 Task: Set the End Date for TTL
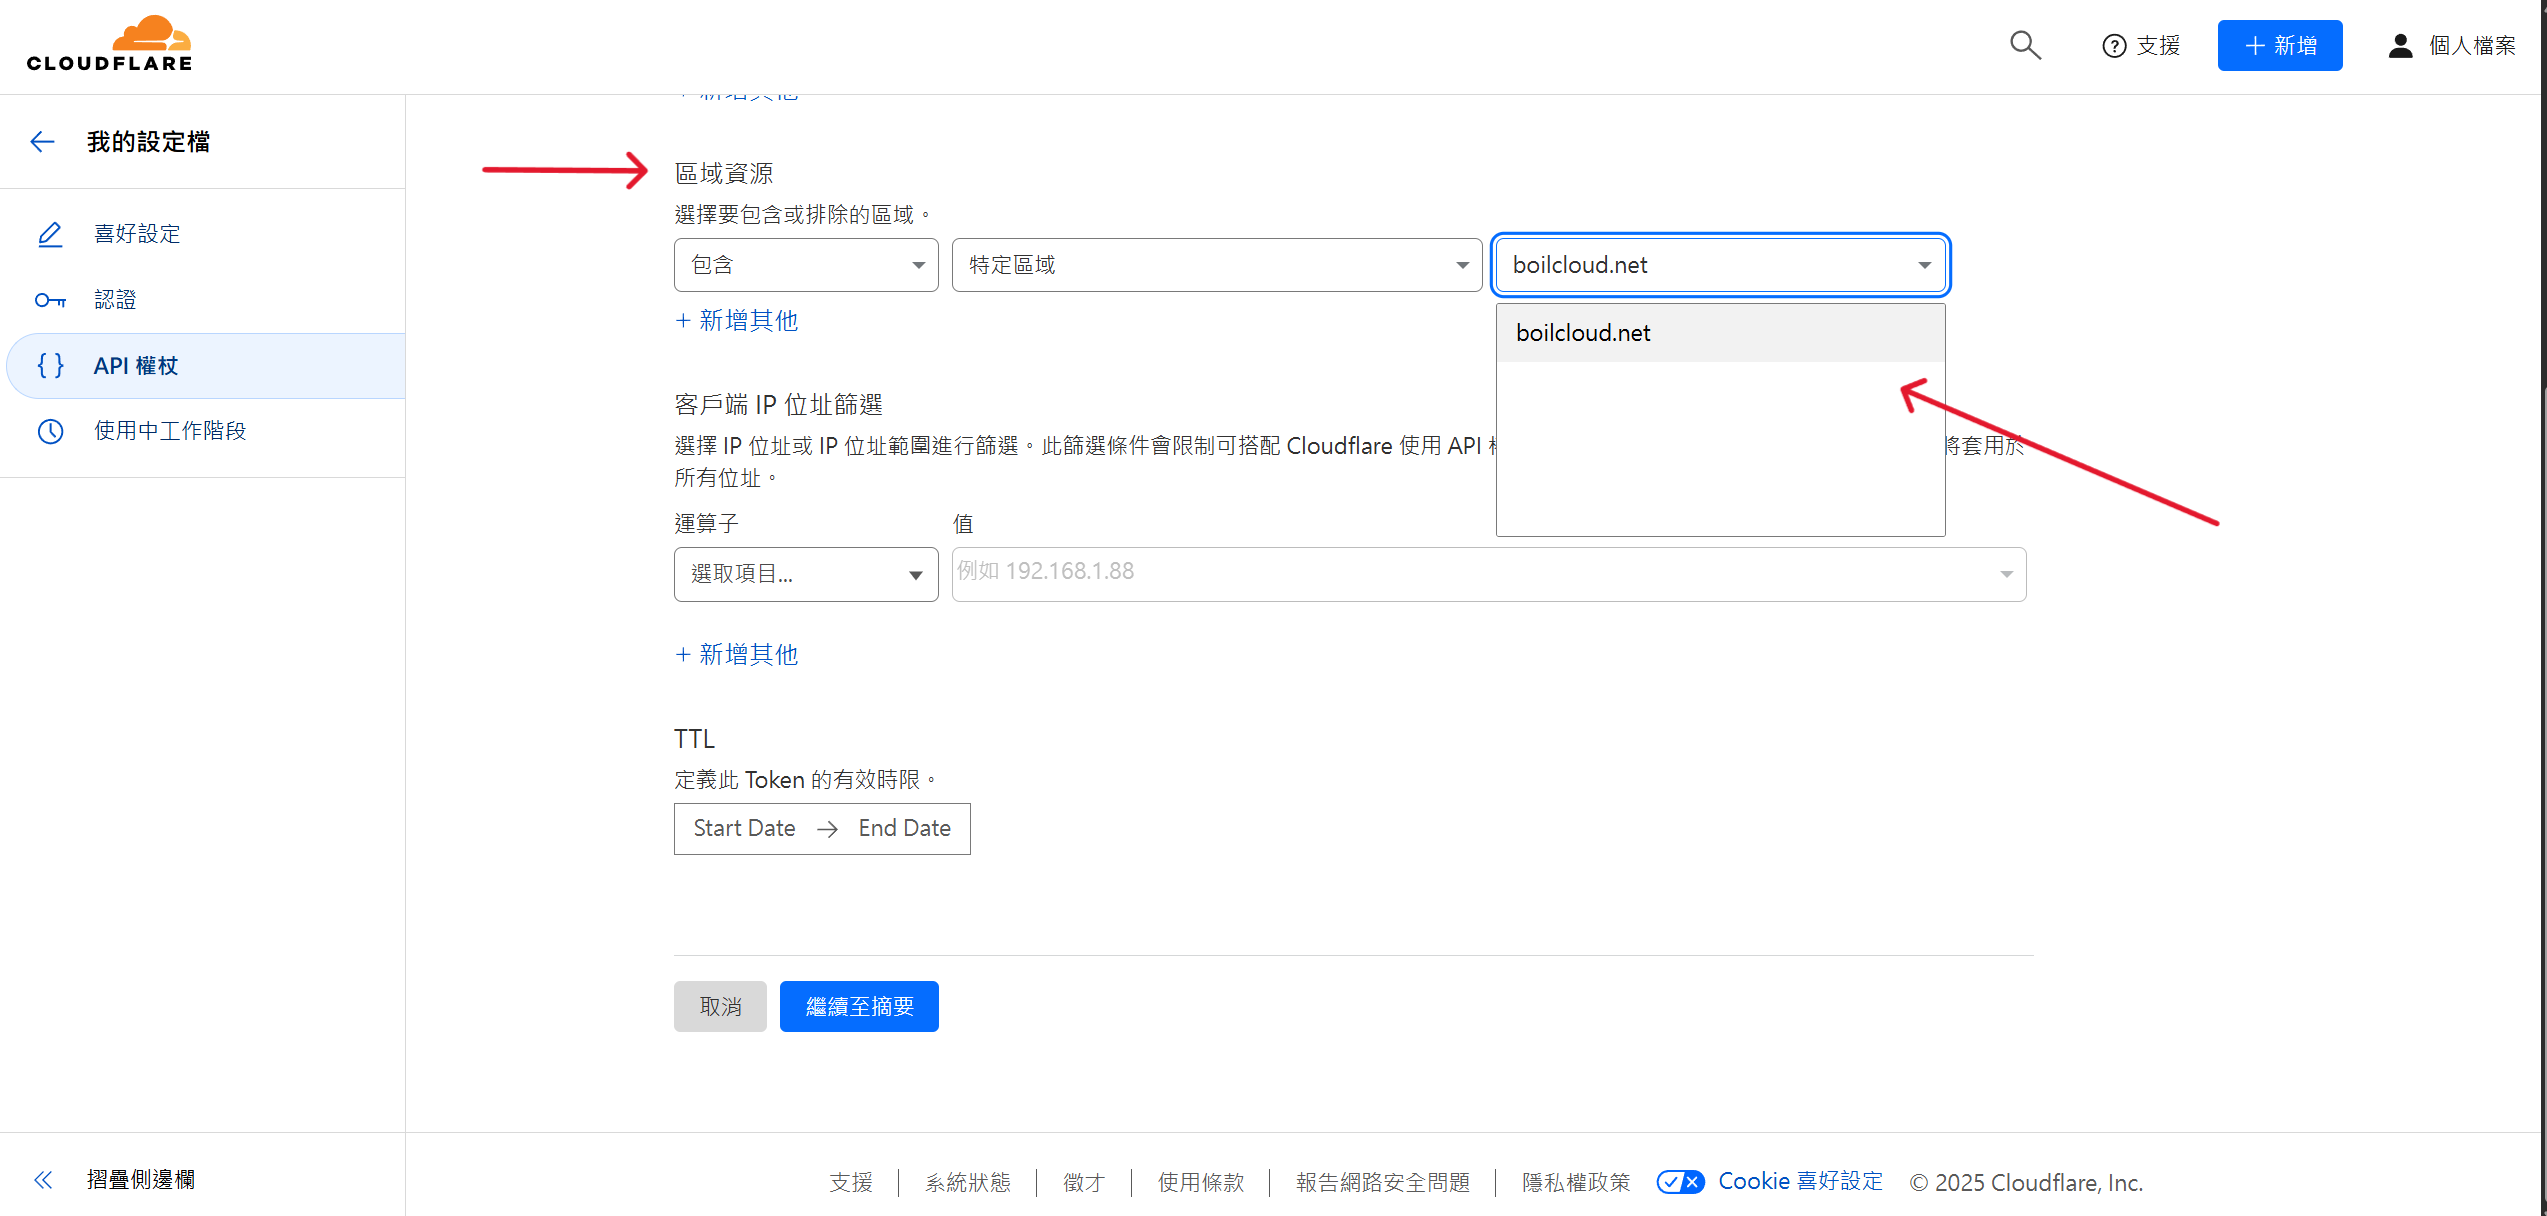904,829
